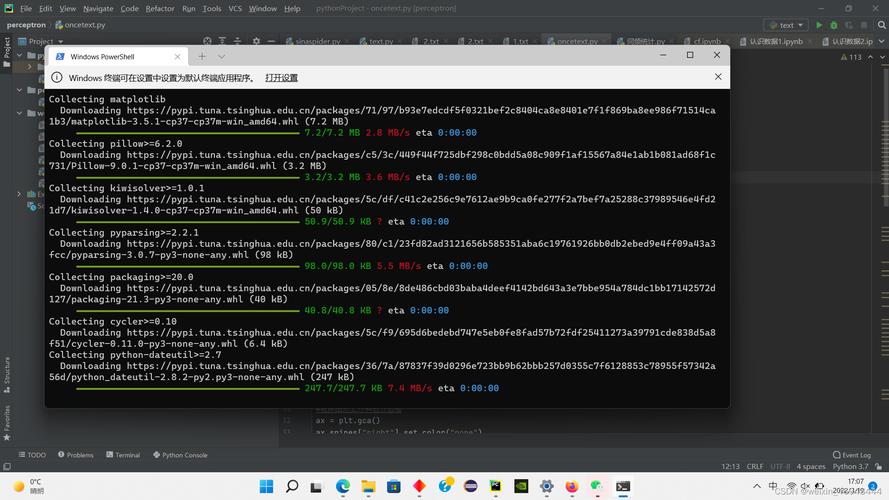Image resolution: width=889 pixels, height=500 pixels.
Task: Open the Code menu in PyCharm
Action: (129, 9)
